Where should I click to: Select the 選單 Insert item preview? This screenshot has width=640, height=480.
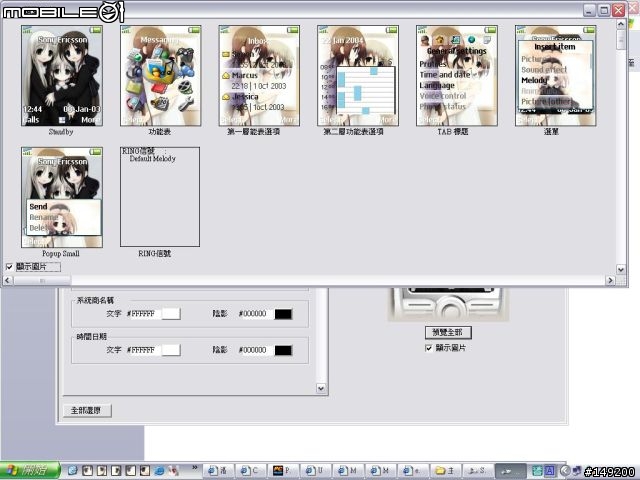pyautogui.click(x=556, y=76)
